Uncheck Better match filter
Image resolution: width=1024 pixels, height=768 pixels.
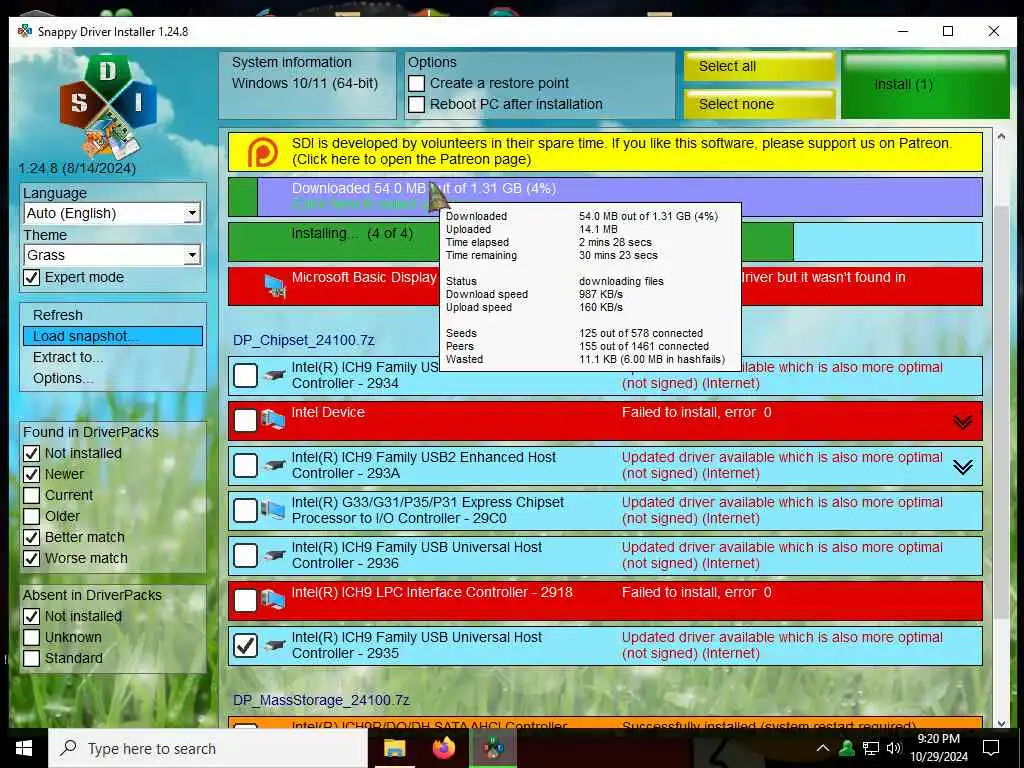[31, 537]
